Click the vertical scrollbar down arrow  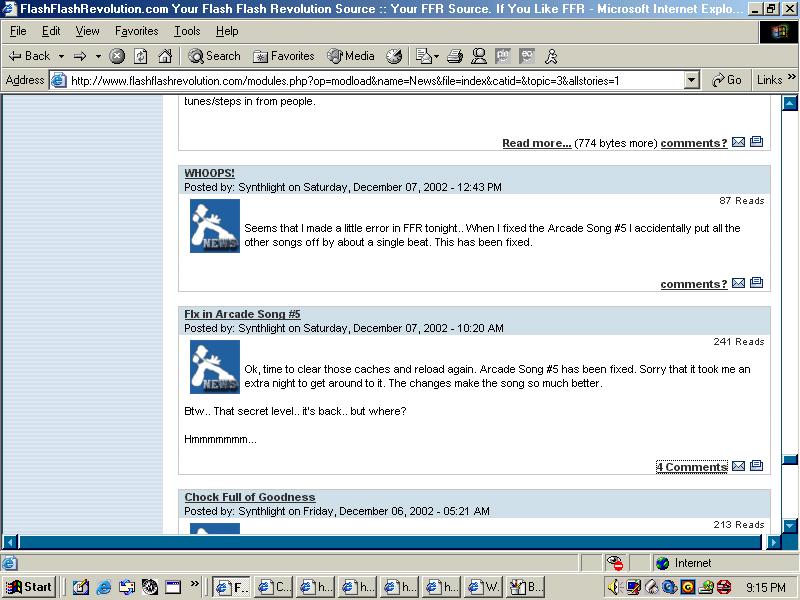[790, 526]
